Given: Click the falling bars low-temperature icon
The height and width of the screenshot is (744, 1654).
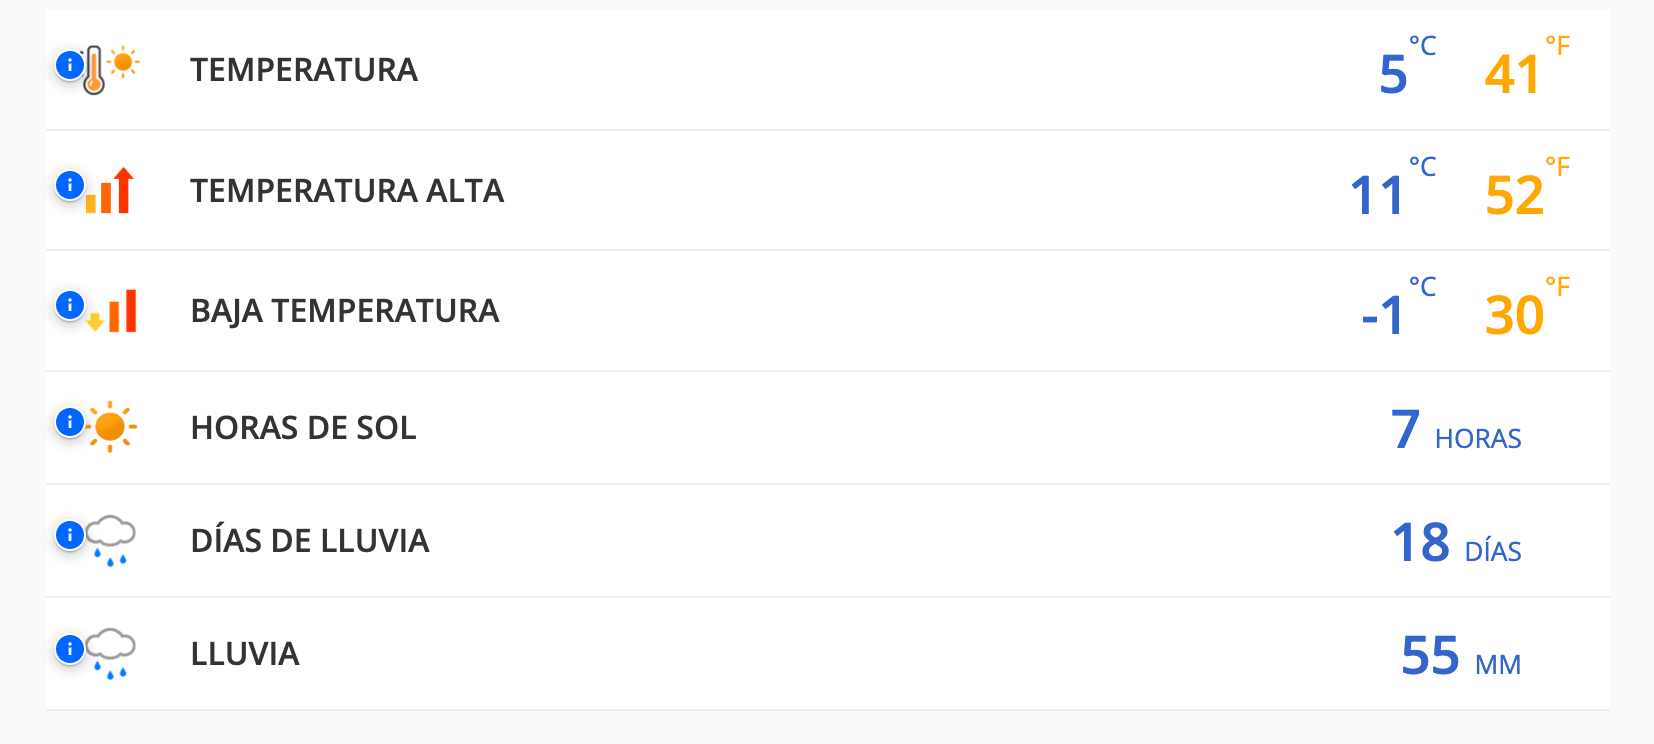Looking at the screenshot, I should (113, 311).
